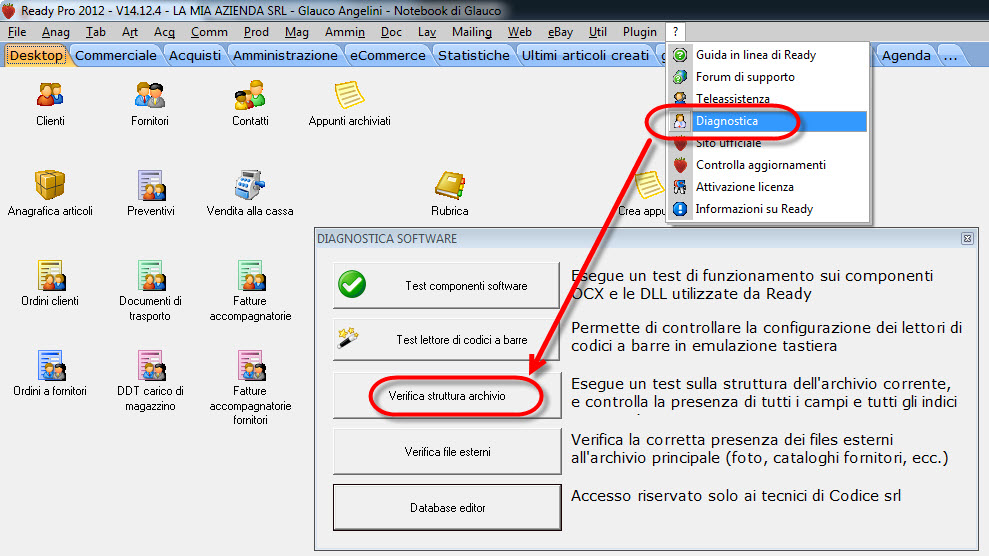Screen dimensions: 989x556
Task: Click the barcode wand icon
Action: click(x=348, y=337)
